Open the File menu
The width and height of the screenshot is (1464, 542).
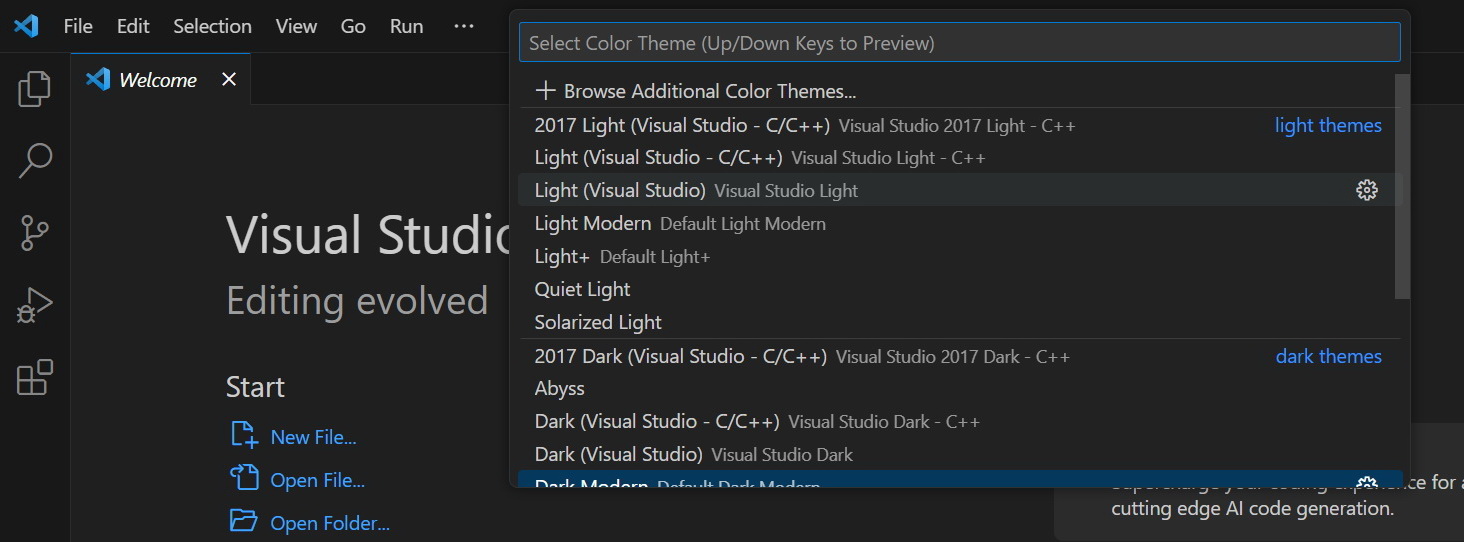(x=78, y=26)
